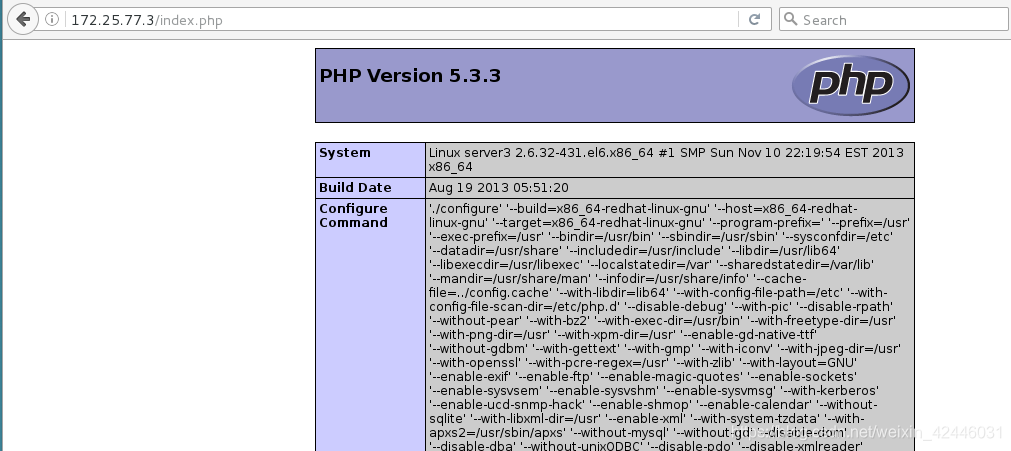Screen dimensions: 1011x451
Task: Click the magnifier icon in search box
Action: tap(791, 19)
